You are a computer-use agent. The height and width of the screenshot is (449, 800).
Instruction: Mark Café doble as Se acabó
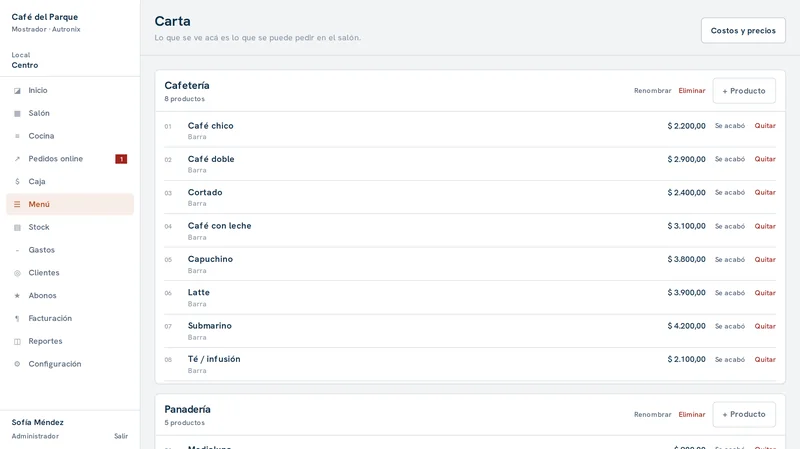730,159
